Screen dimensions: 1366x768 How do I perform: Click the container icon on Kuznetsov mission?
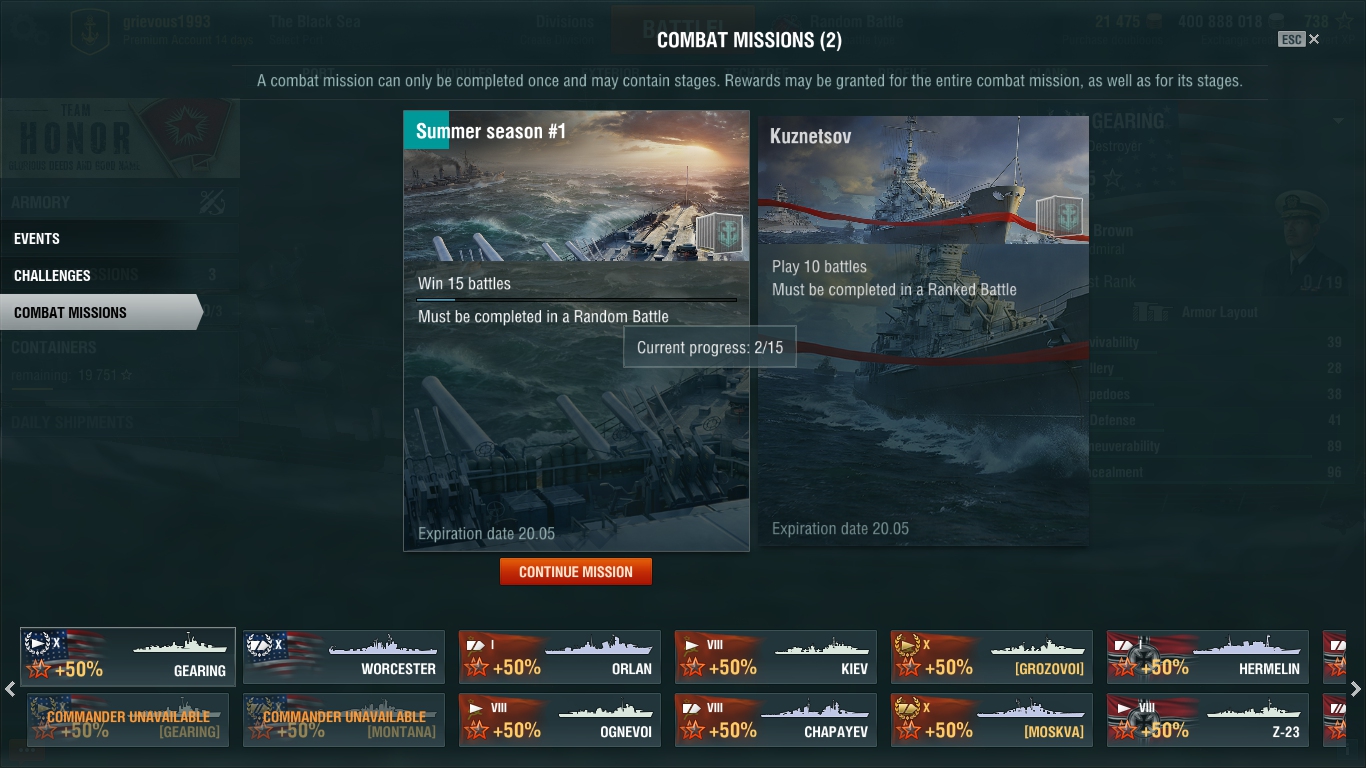[x=1059, y=219]
